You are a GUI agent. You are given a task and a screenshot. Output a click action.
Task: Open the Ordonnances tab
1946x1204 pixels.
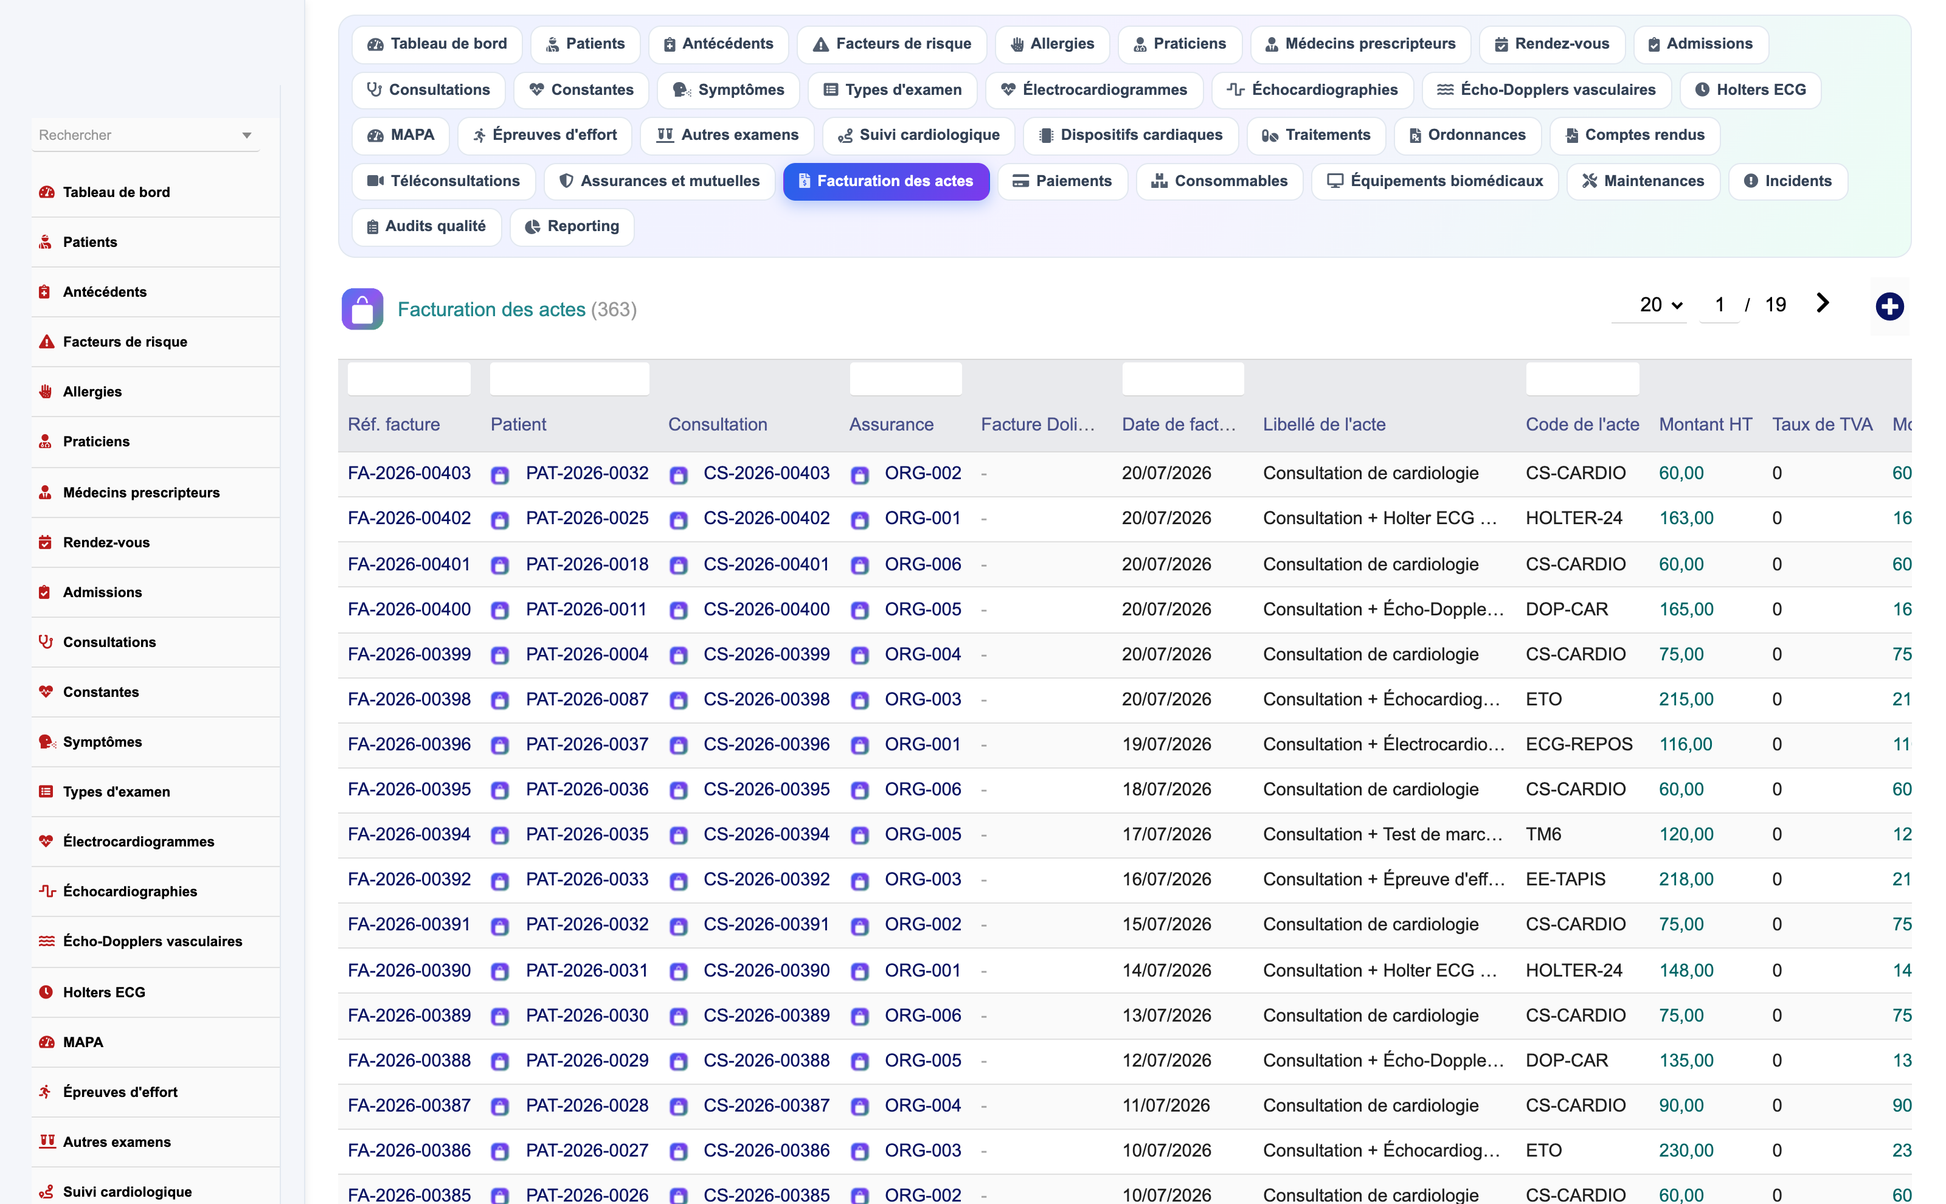click(1466, 135)
